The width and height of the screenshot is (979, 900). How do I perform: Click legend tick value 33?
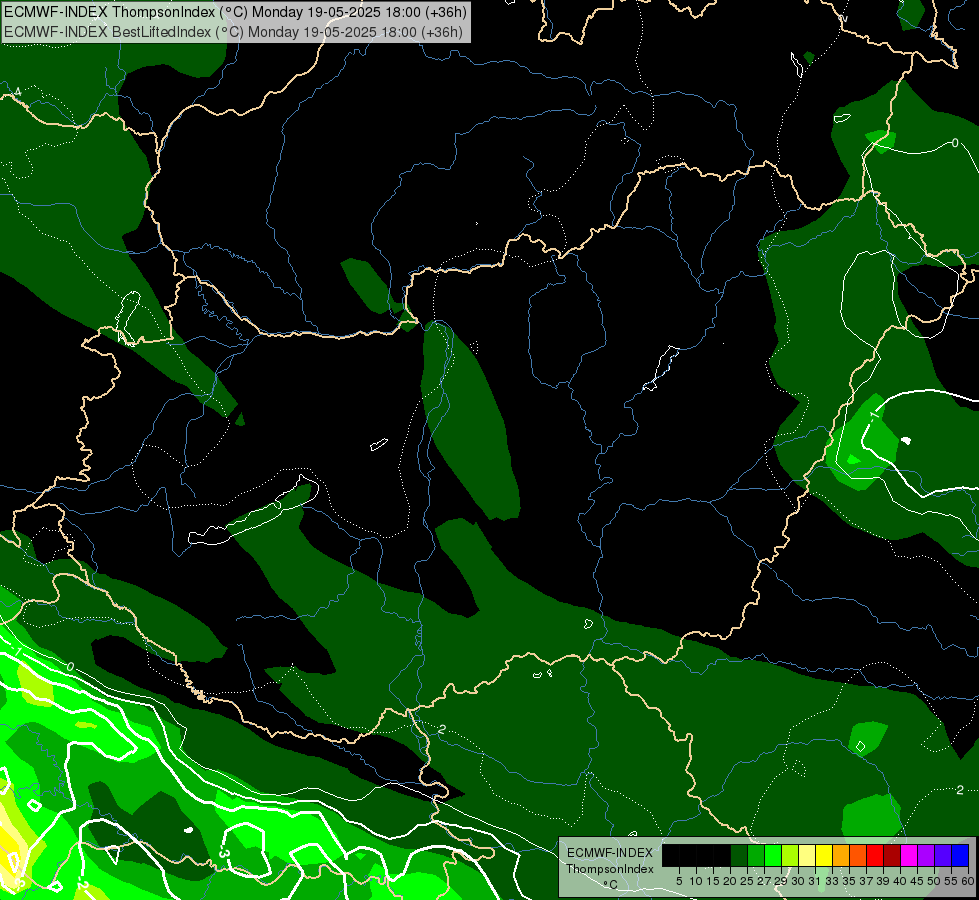click(832, 881)
